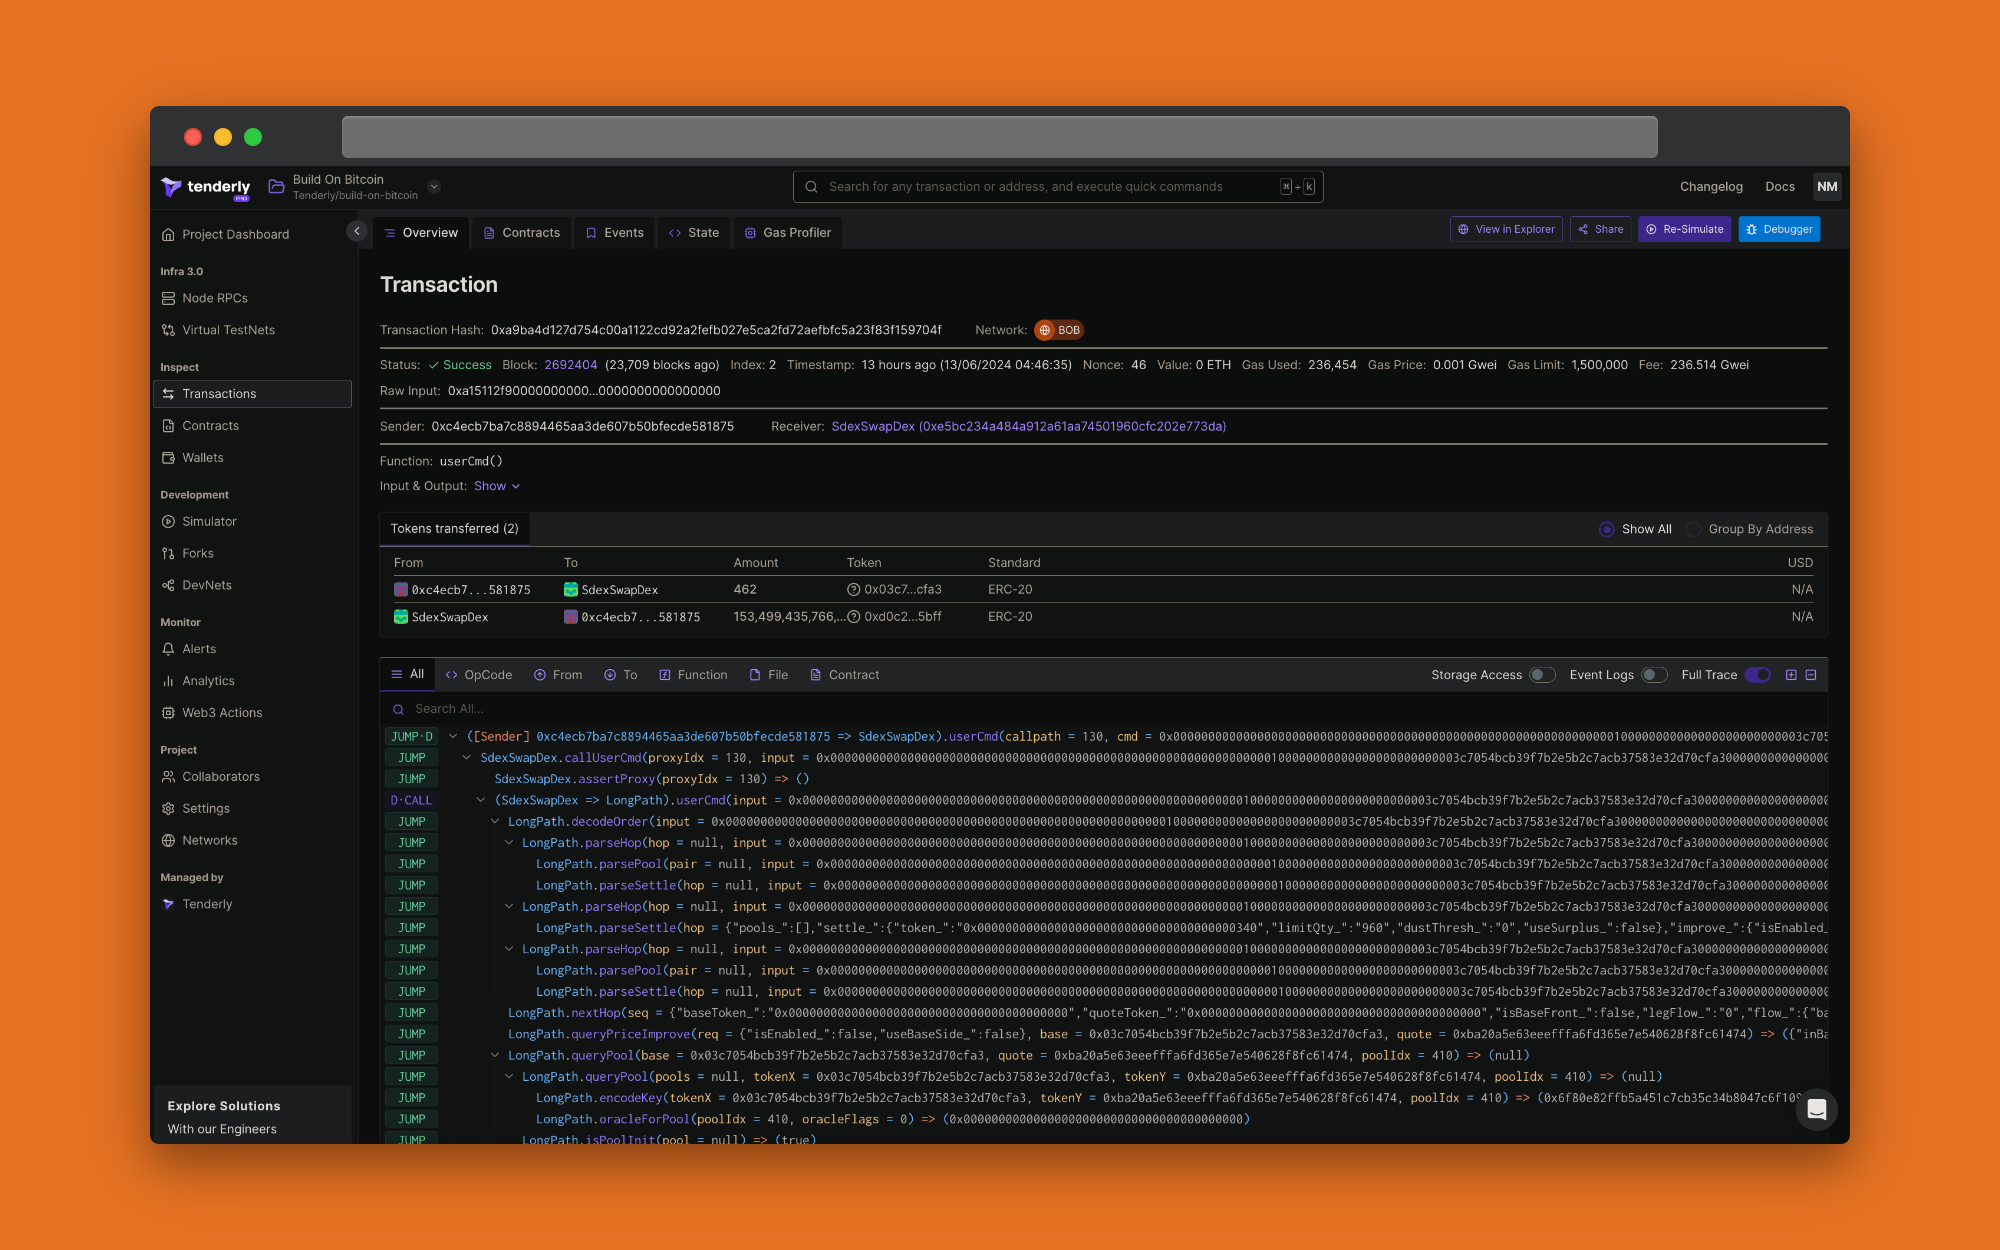2000x1250 pixels.
Task: Click the Tenderly logo icon
Action: 172,187
